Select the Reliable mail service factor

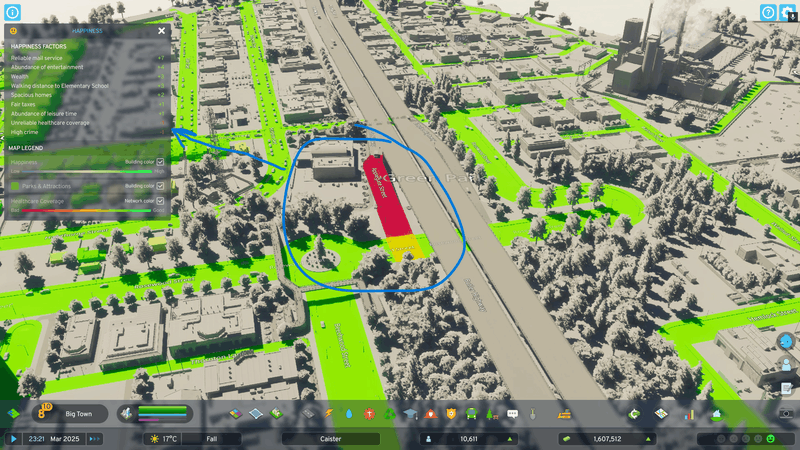(x=87, y=58)
